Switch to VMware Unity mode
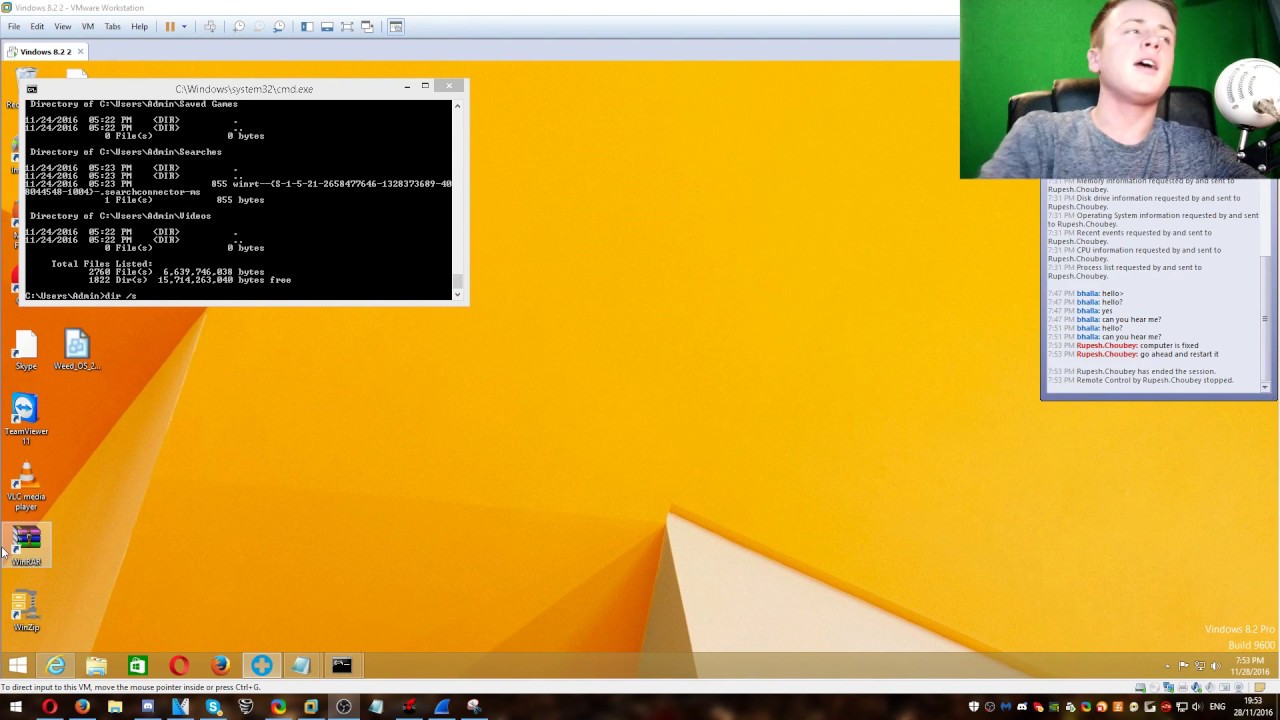The image size is (1280, 720). [367, 27]
